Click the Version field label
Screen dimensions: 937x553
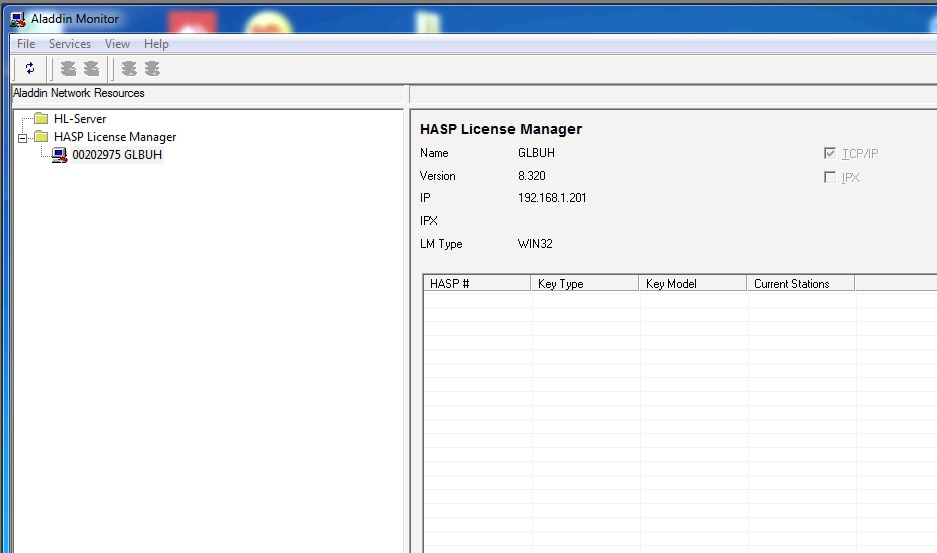[437, 176]
